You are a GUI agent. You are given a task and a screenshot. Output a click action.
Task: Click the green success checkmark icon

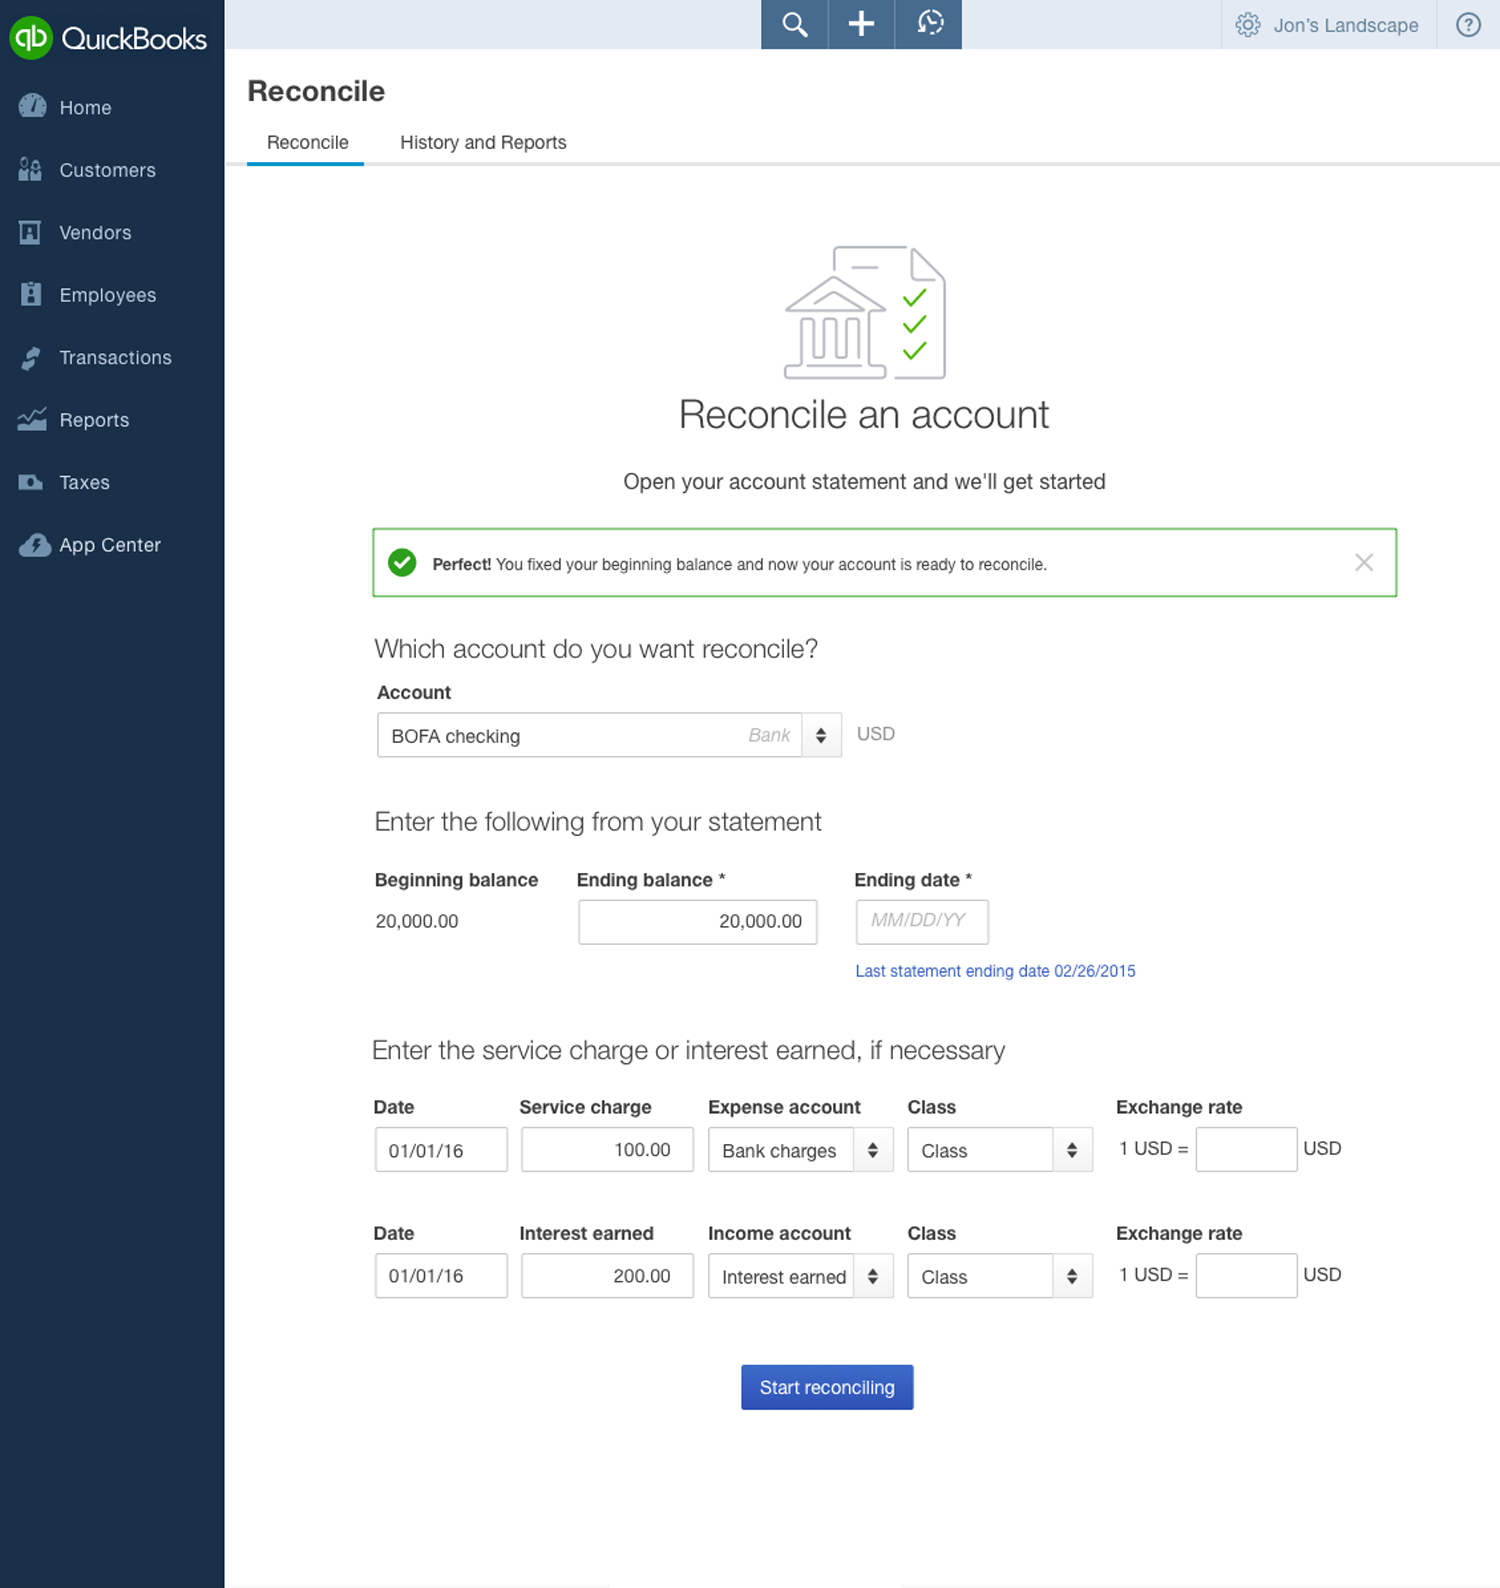point(402,563)
